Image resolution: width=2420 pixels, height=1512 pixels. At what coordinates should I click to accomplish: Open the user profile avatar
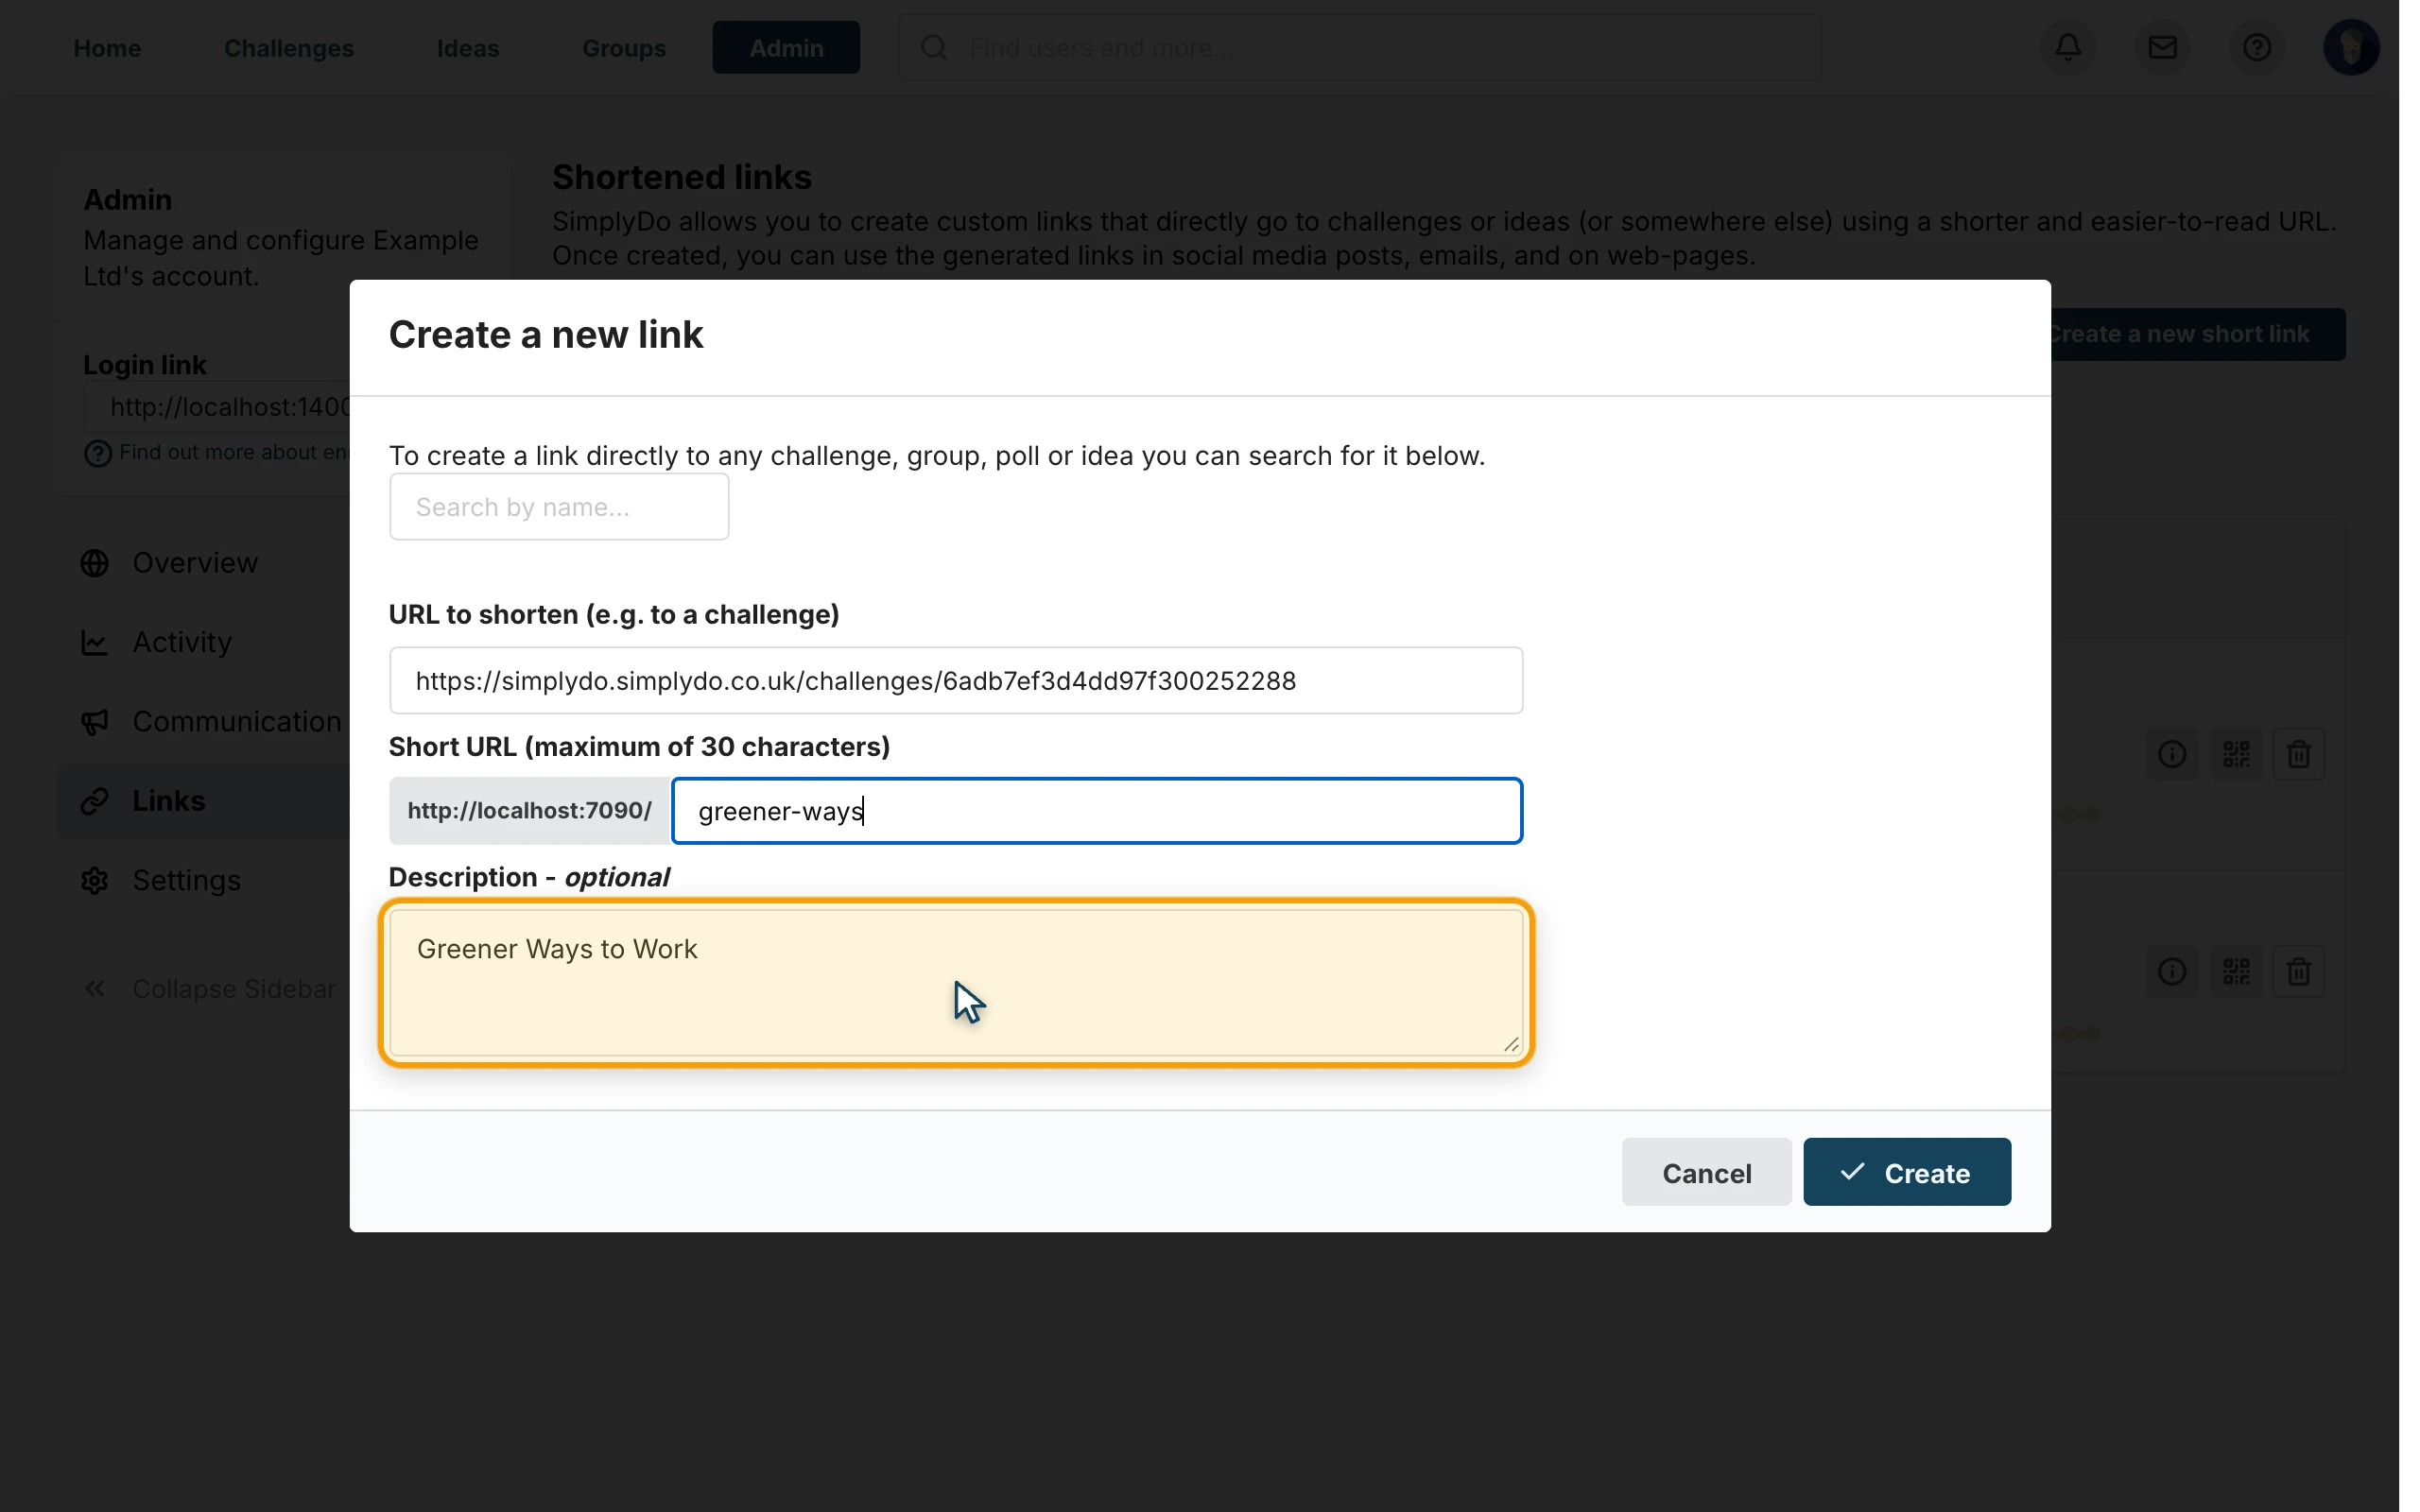[2350, 47]
